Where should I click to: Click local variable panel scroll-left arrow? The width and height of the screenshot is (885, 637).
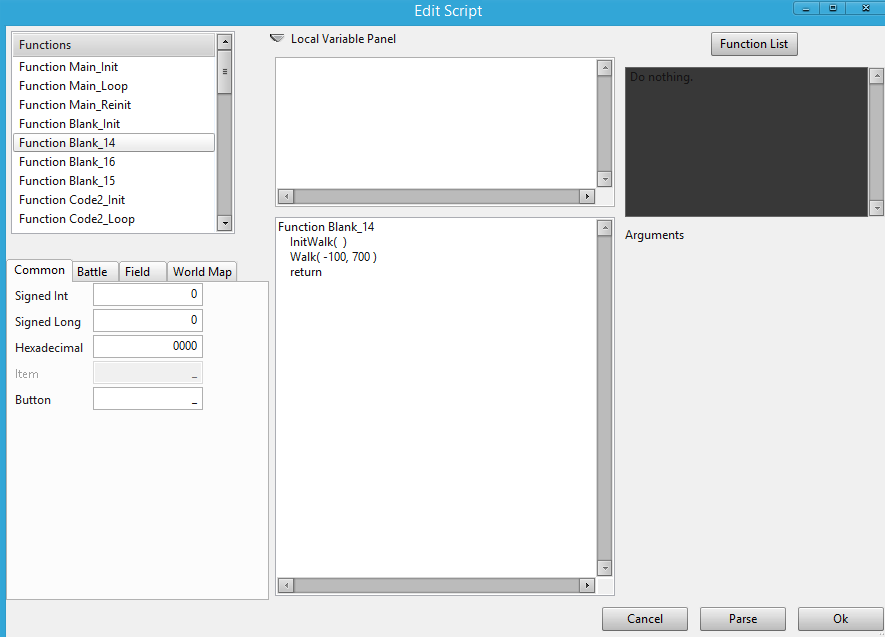point(286,196)
